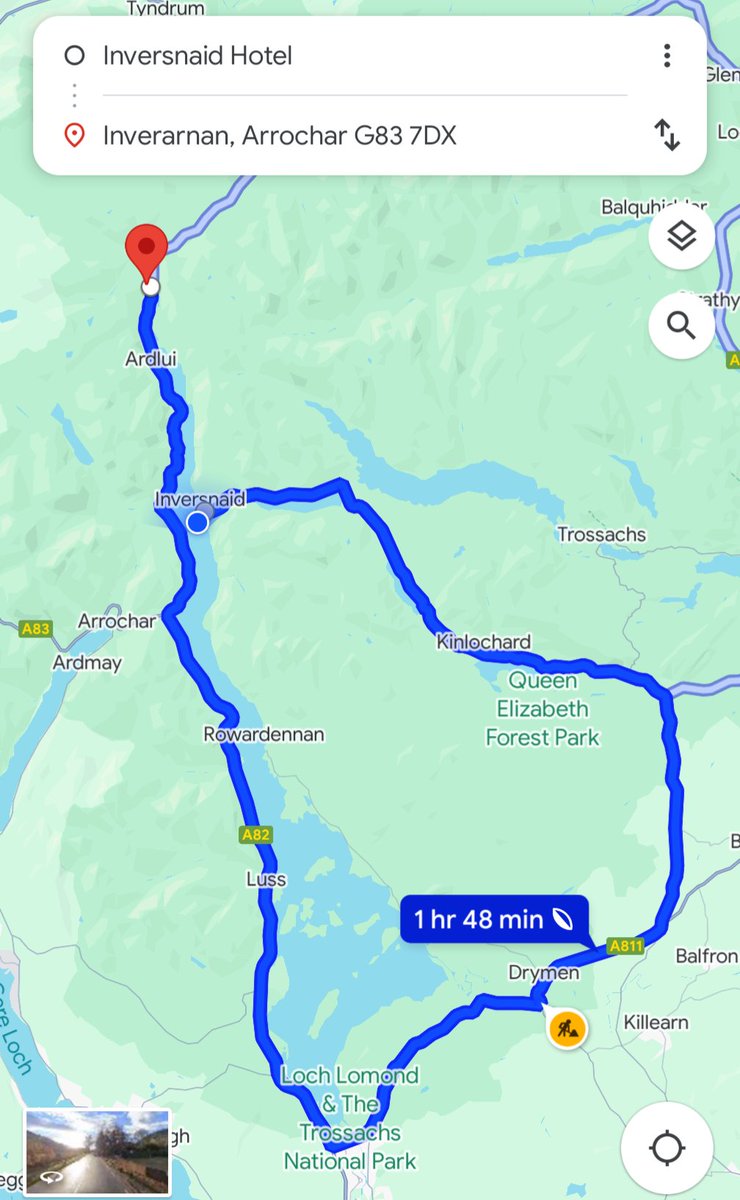Tap the Kinlochard place label
The image size is (740, 1200).
click(484, 641)
